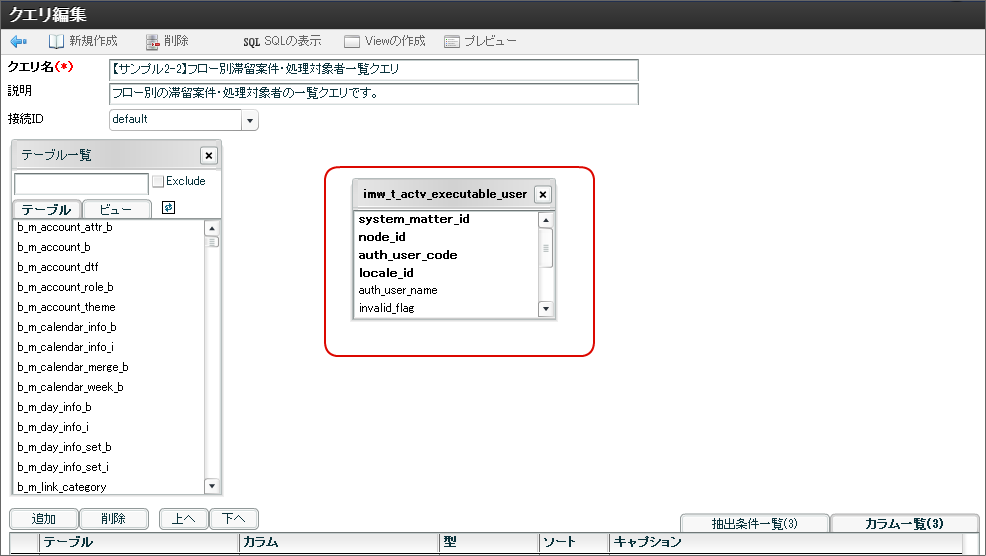This screenshot has height=556, width=986.
Task: Switch to the テーブル tab
Action: click(47, 209)
